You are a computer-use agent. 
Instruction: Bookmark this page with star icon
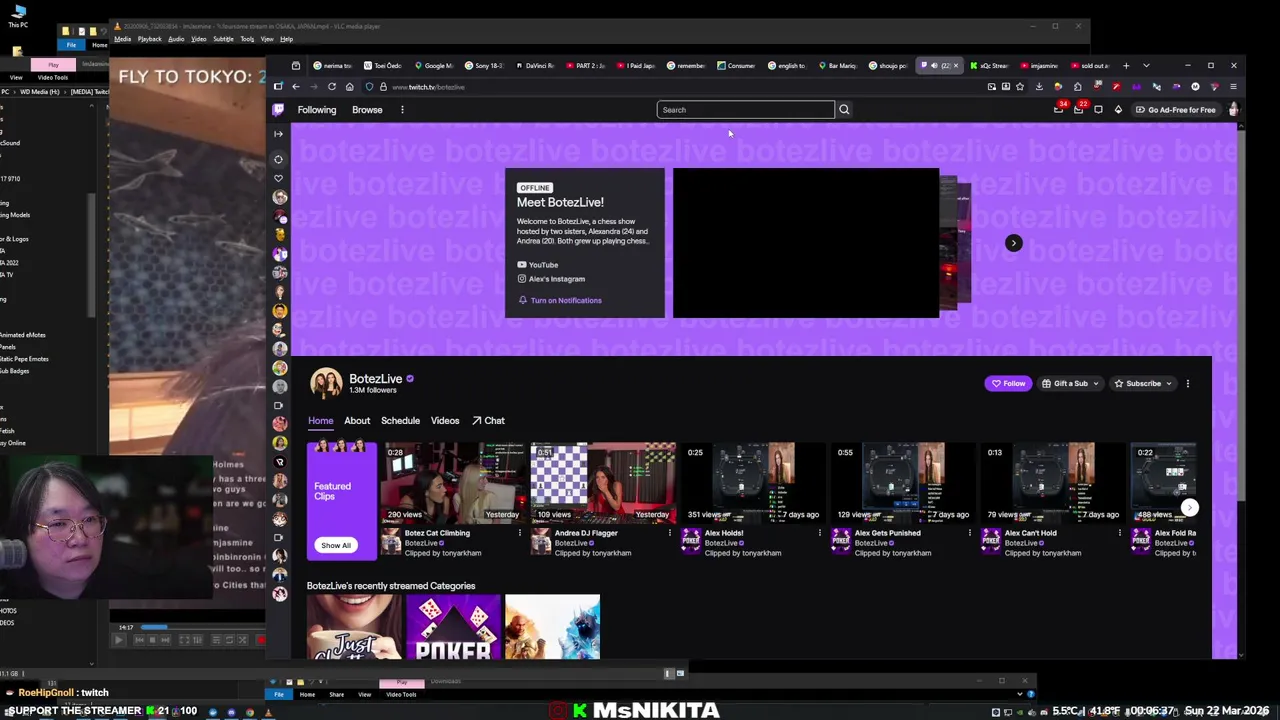click(x=1020, y=87)
